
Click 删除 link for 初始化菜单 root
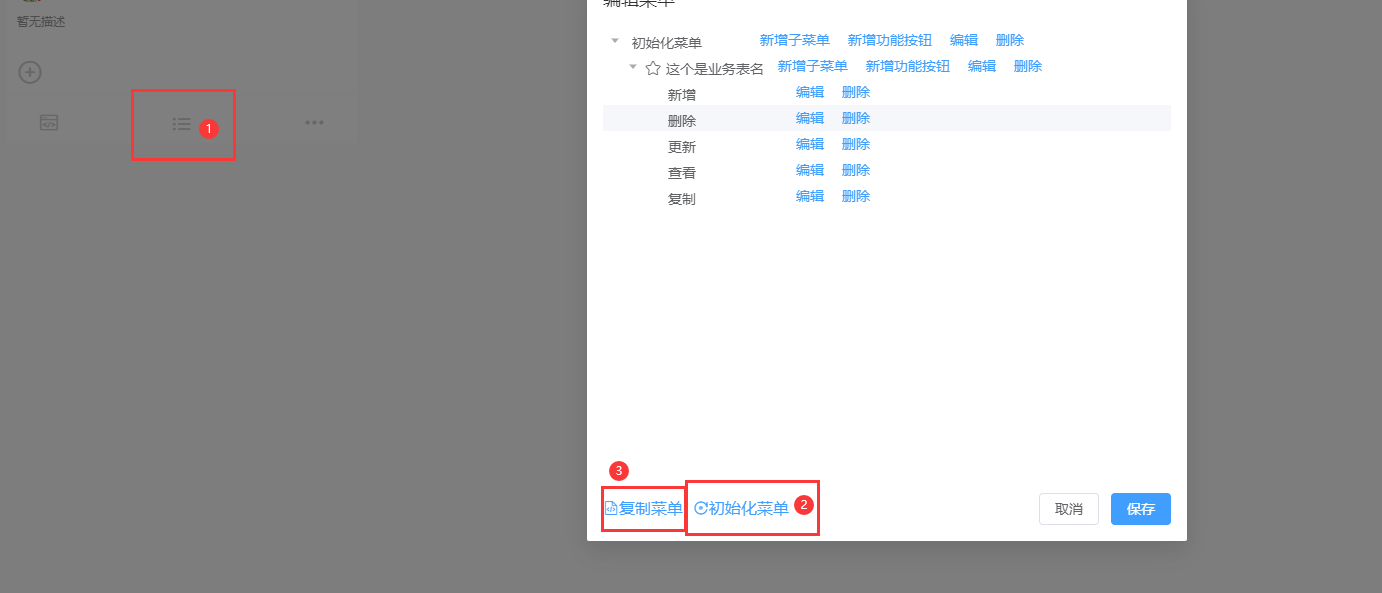(1009, 40)
